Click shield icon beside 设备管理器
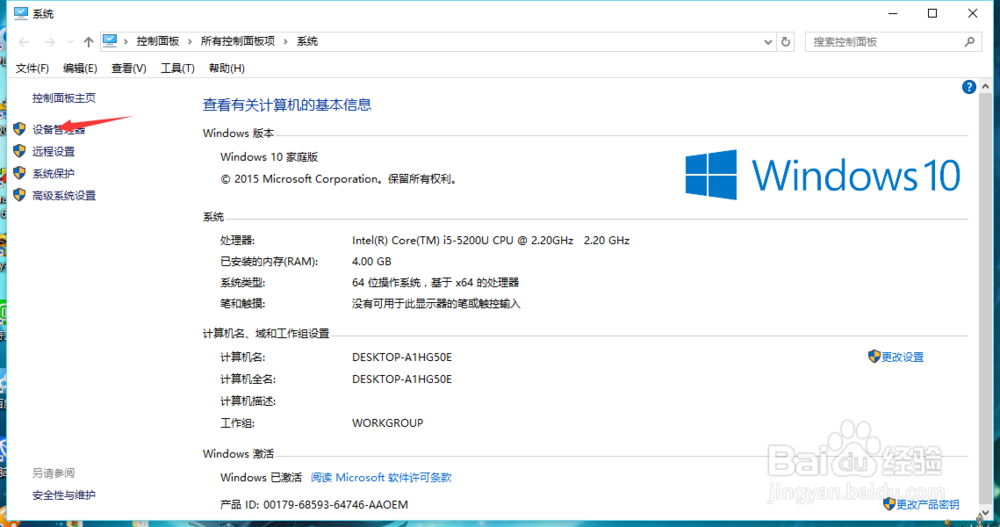The width and height of the screenshot is (1000, 527). click(x=20, y=129)
